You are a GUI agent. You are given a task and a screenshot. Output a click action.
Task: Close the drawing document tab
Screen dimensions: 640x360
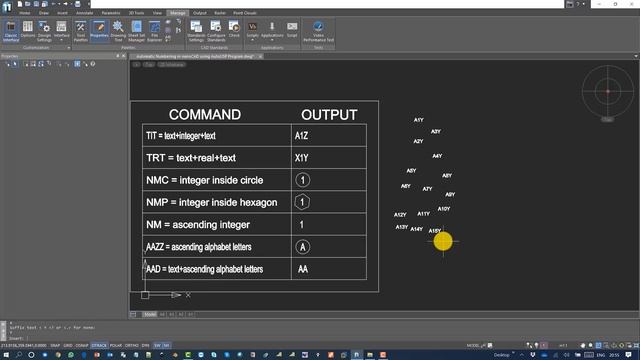pos(260,56)
